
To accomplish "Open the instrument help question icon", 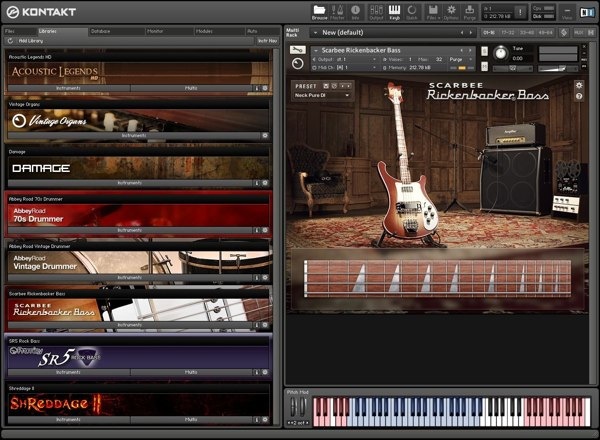I will tap(579, 96).
